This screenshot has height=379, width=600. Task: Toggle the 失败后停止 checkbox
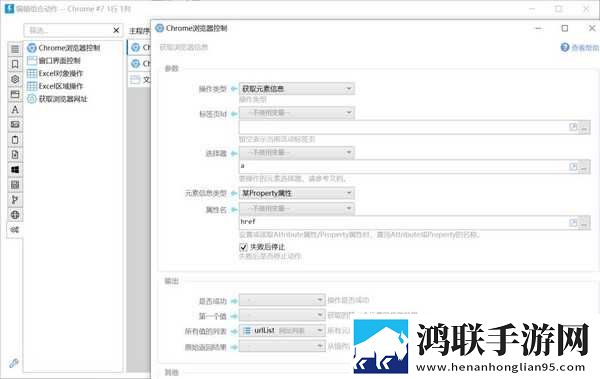(x=243, y=247)
